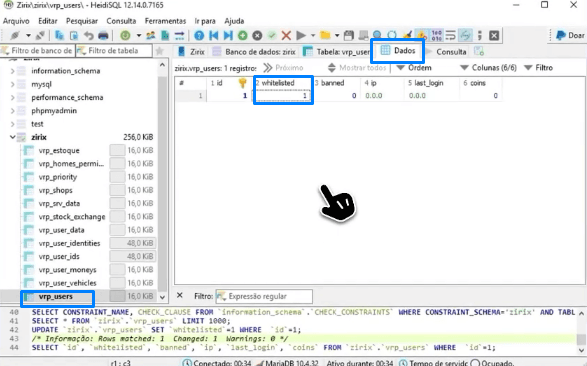Select the vrp_user_vehicles table
This screenshot has width=587, height=366.
tap(67, 283)
